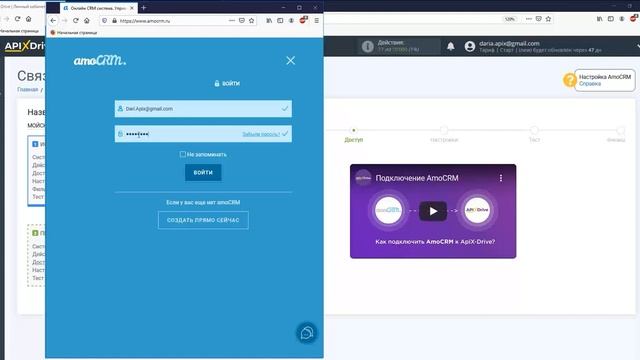The height and width of the screenshot is (360, 640).
Task: Focus the email login field
Action: pos(203,109)
